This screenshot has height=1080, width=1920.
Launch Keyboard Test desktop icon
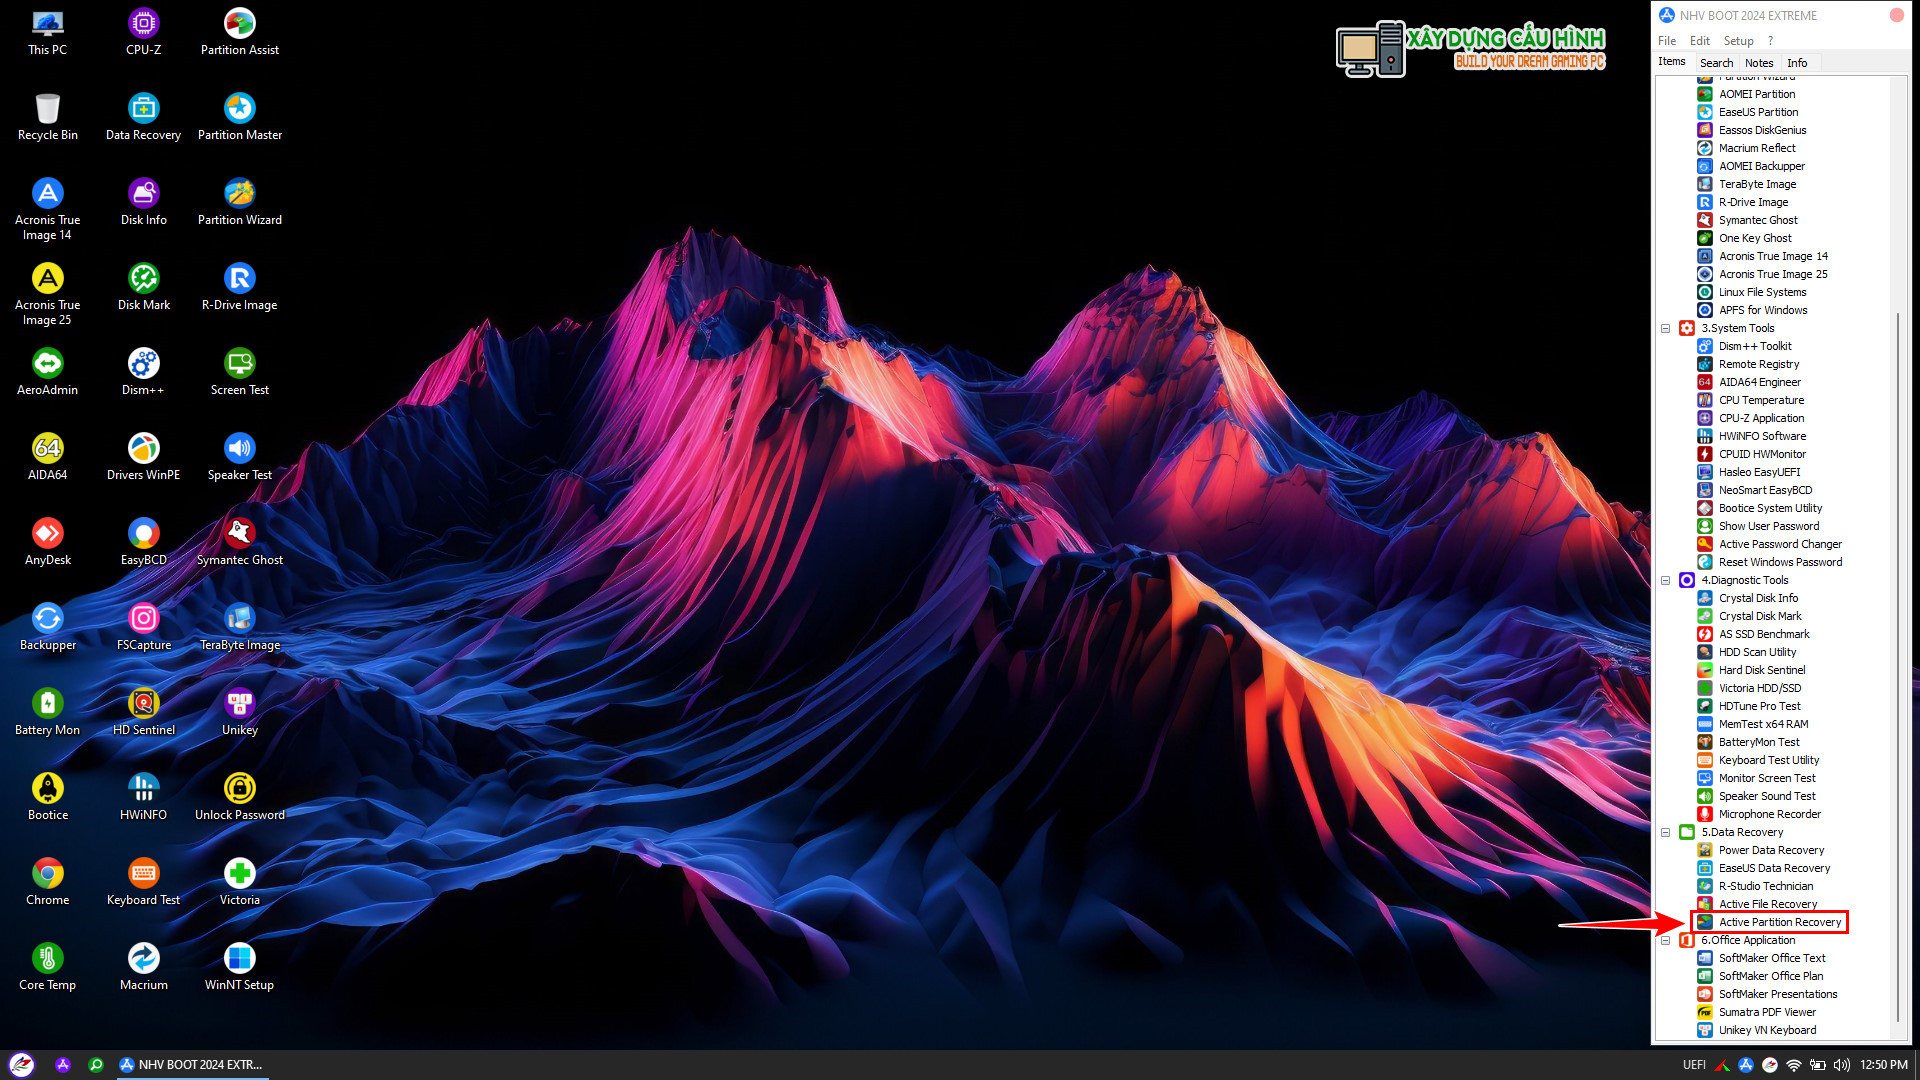[143, 882]
